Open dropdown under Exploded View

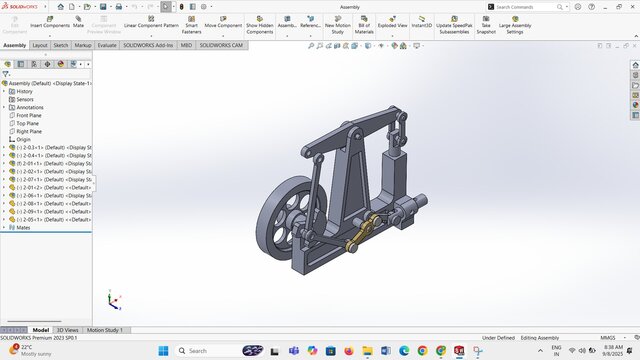(x=392, y=36)
